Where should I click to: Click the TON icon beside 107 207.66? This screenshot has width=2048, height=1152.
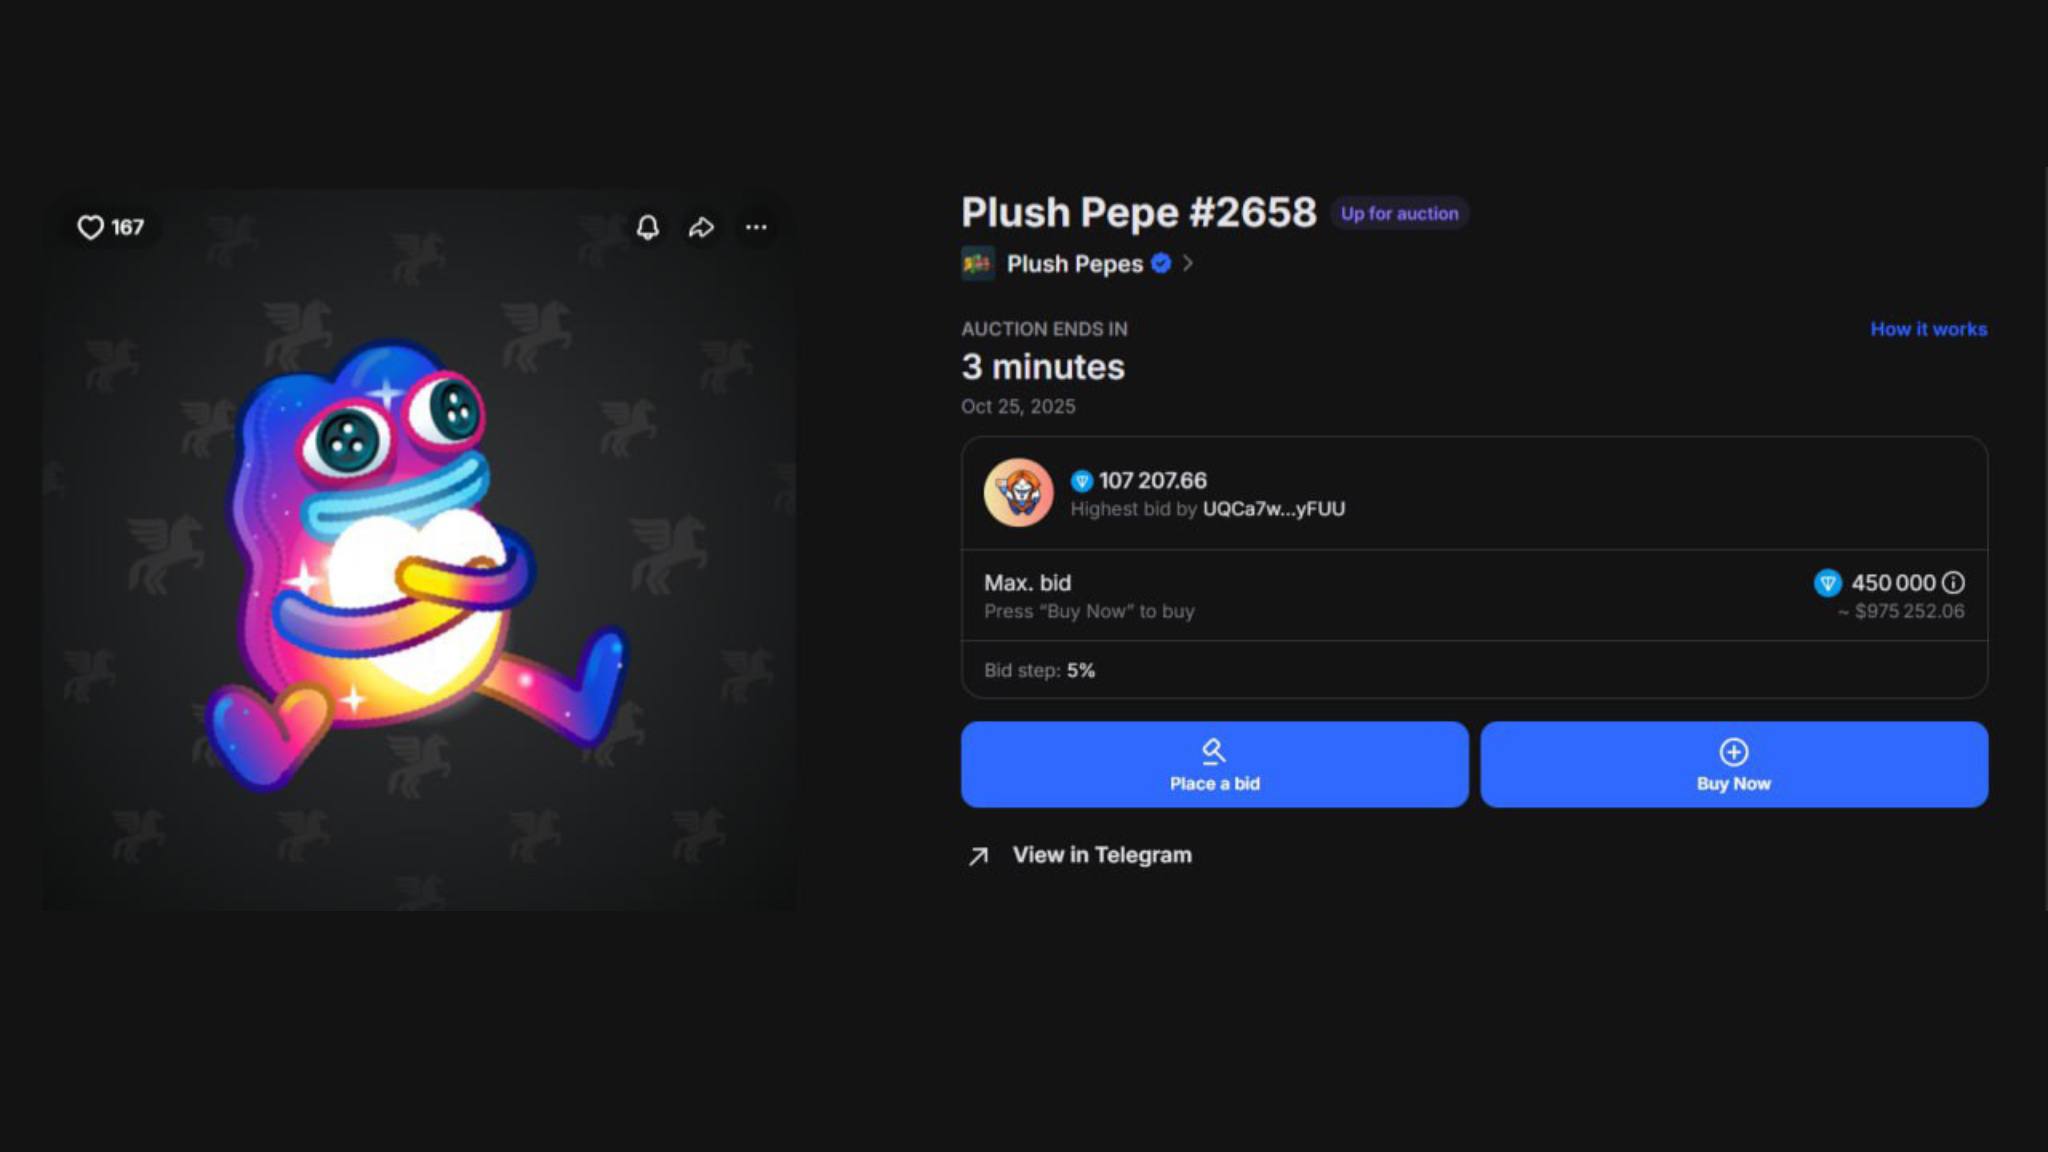pos(1081,481)
